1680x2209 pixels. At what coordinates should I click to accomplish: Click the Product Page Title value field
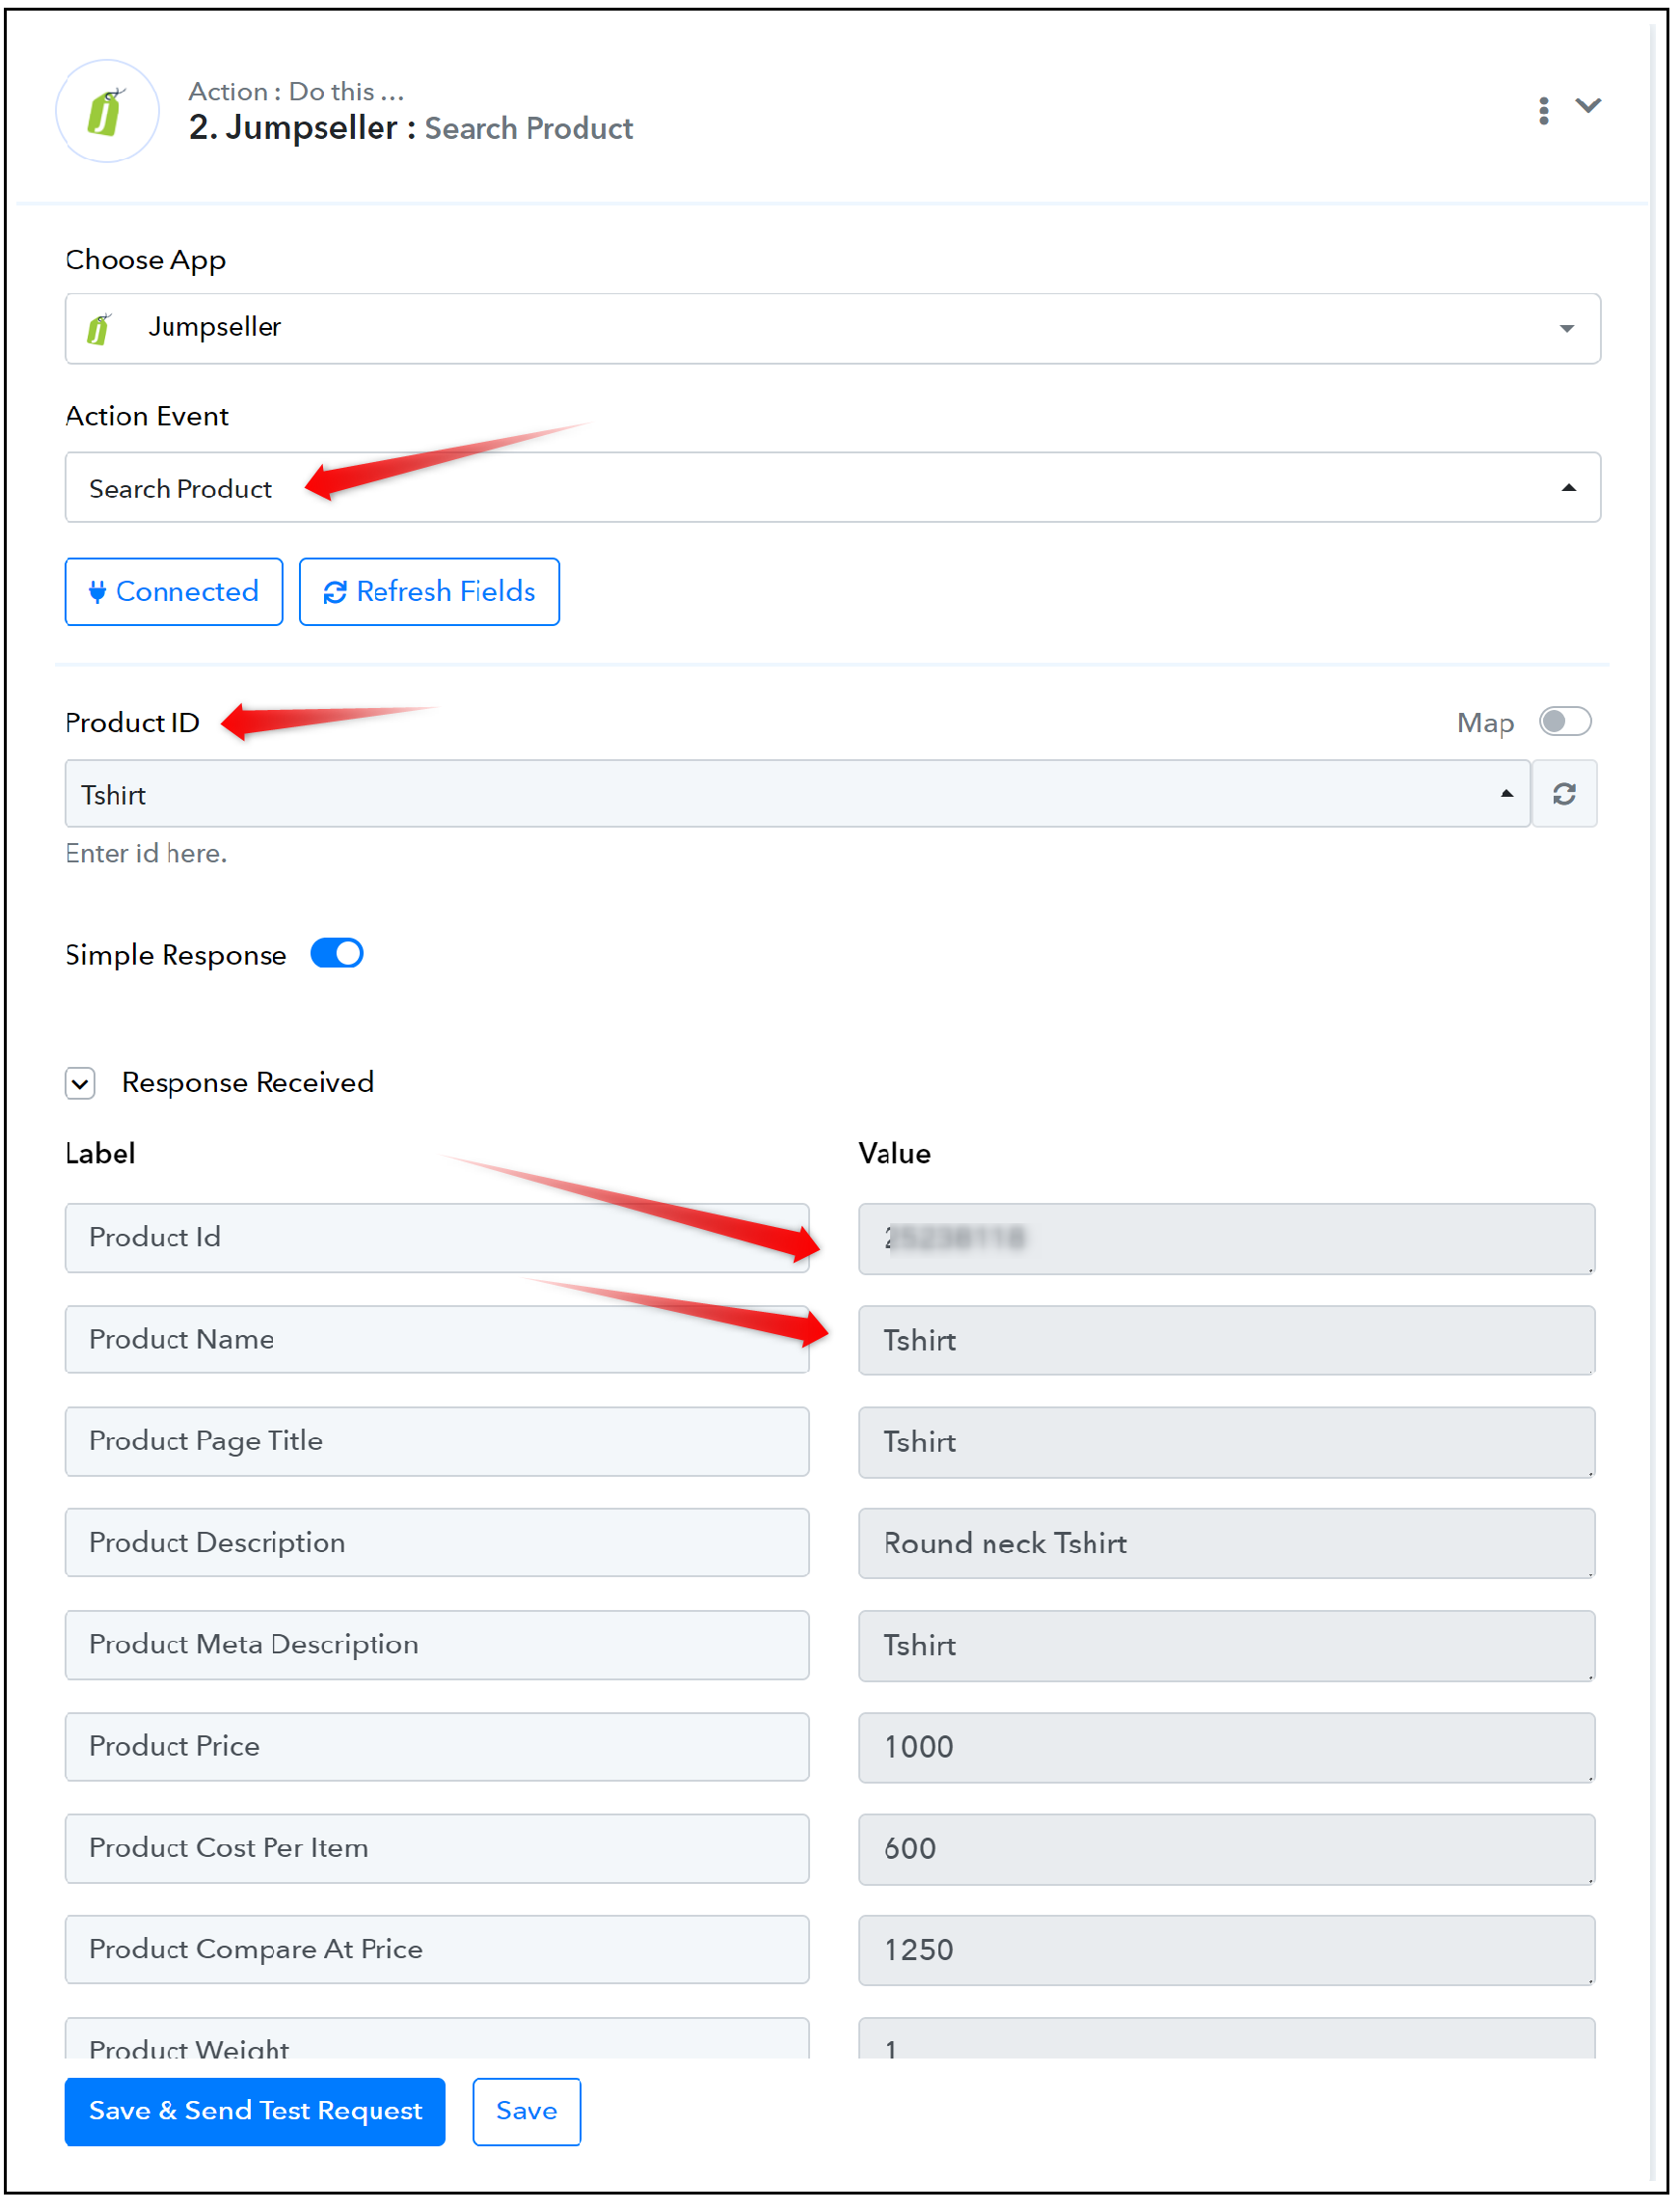(x=1226, y=1443)
